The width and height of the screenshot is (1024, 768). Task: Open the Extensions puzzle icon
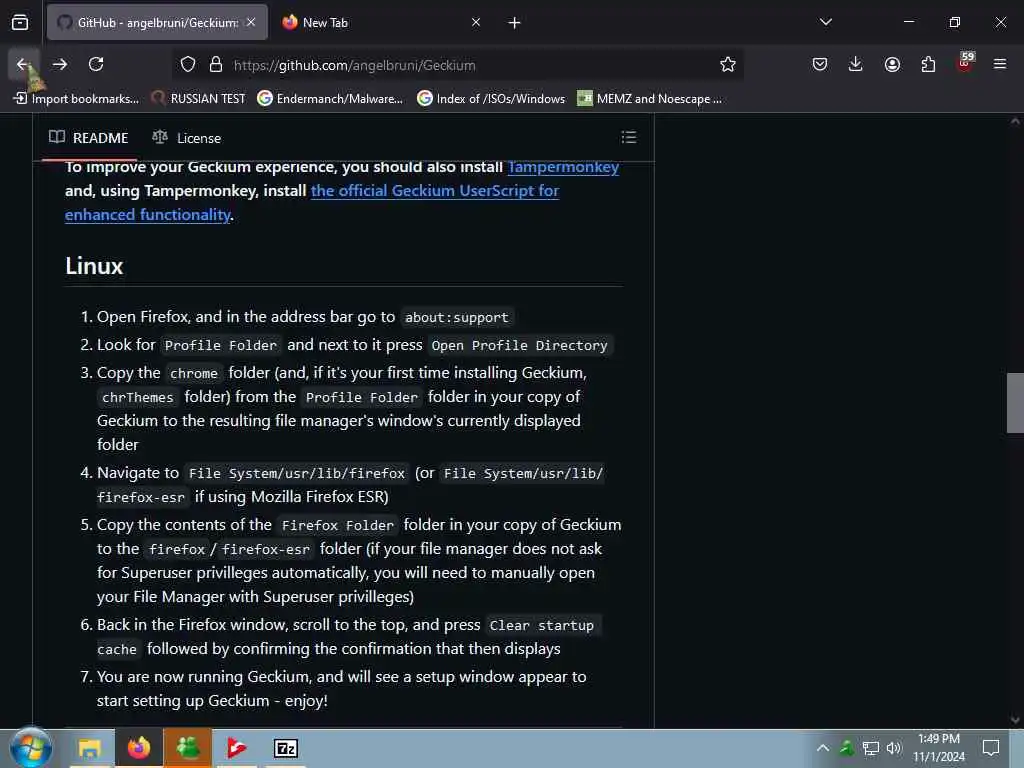pyautogui.click(x=928, y=64)
